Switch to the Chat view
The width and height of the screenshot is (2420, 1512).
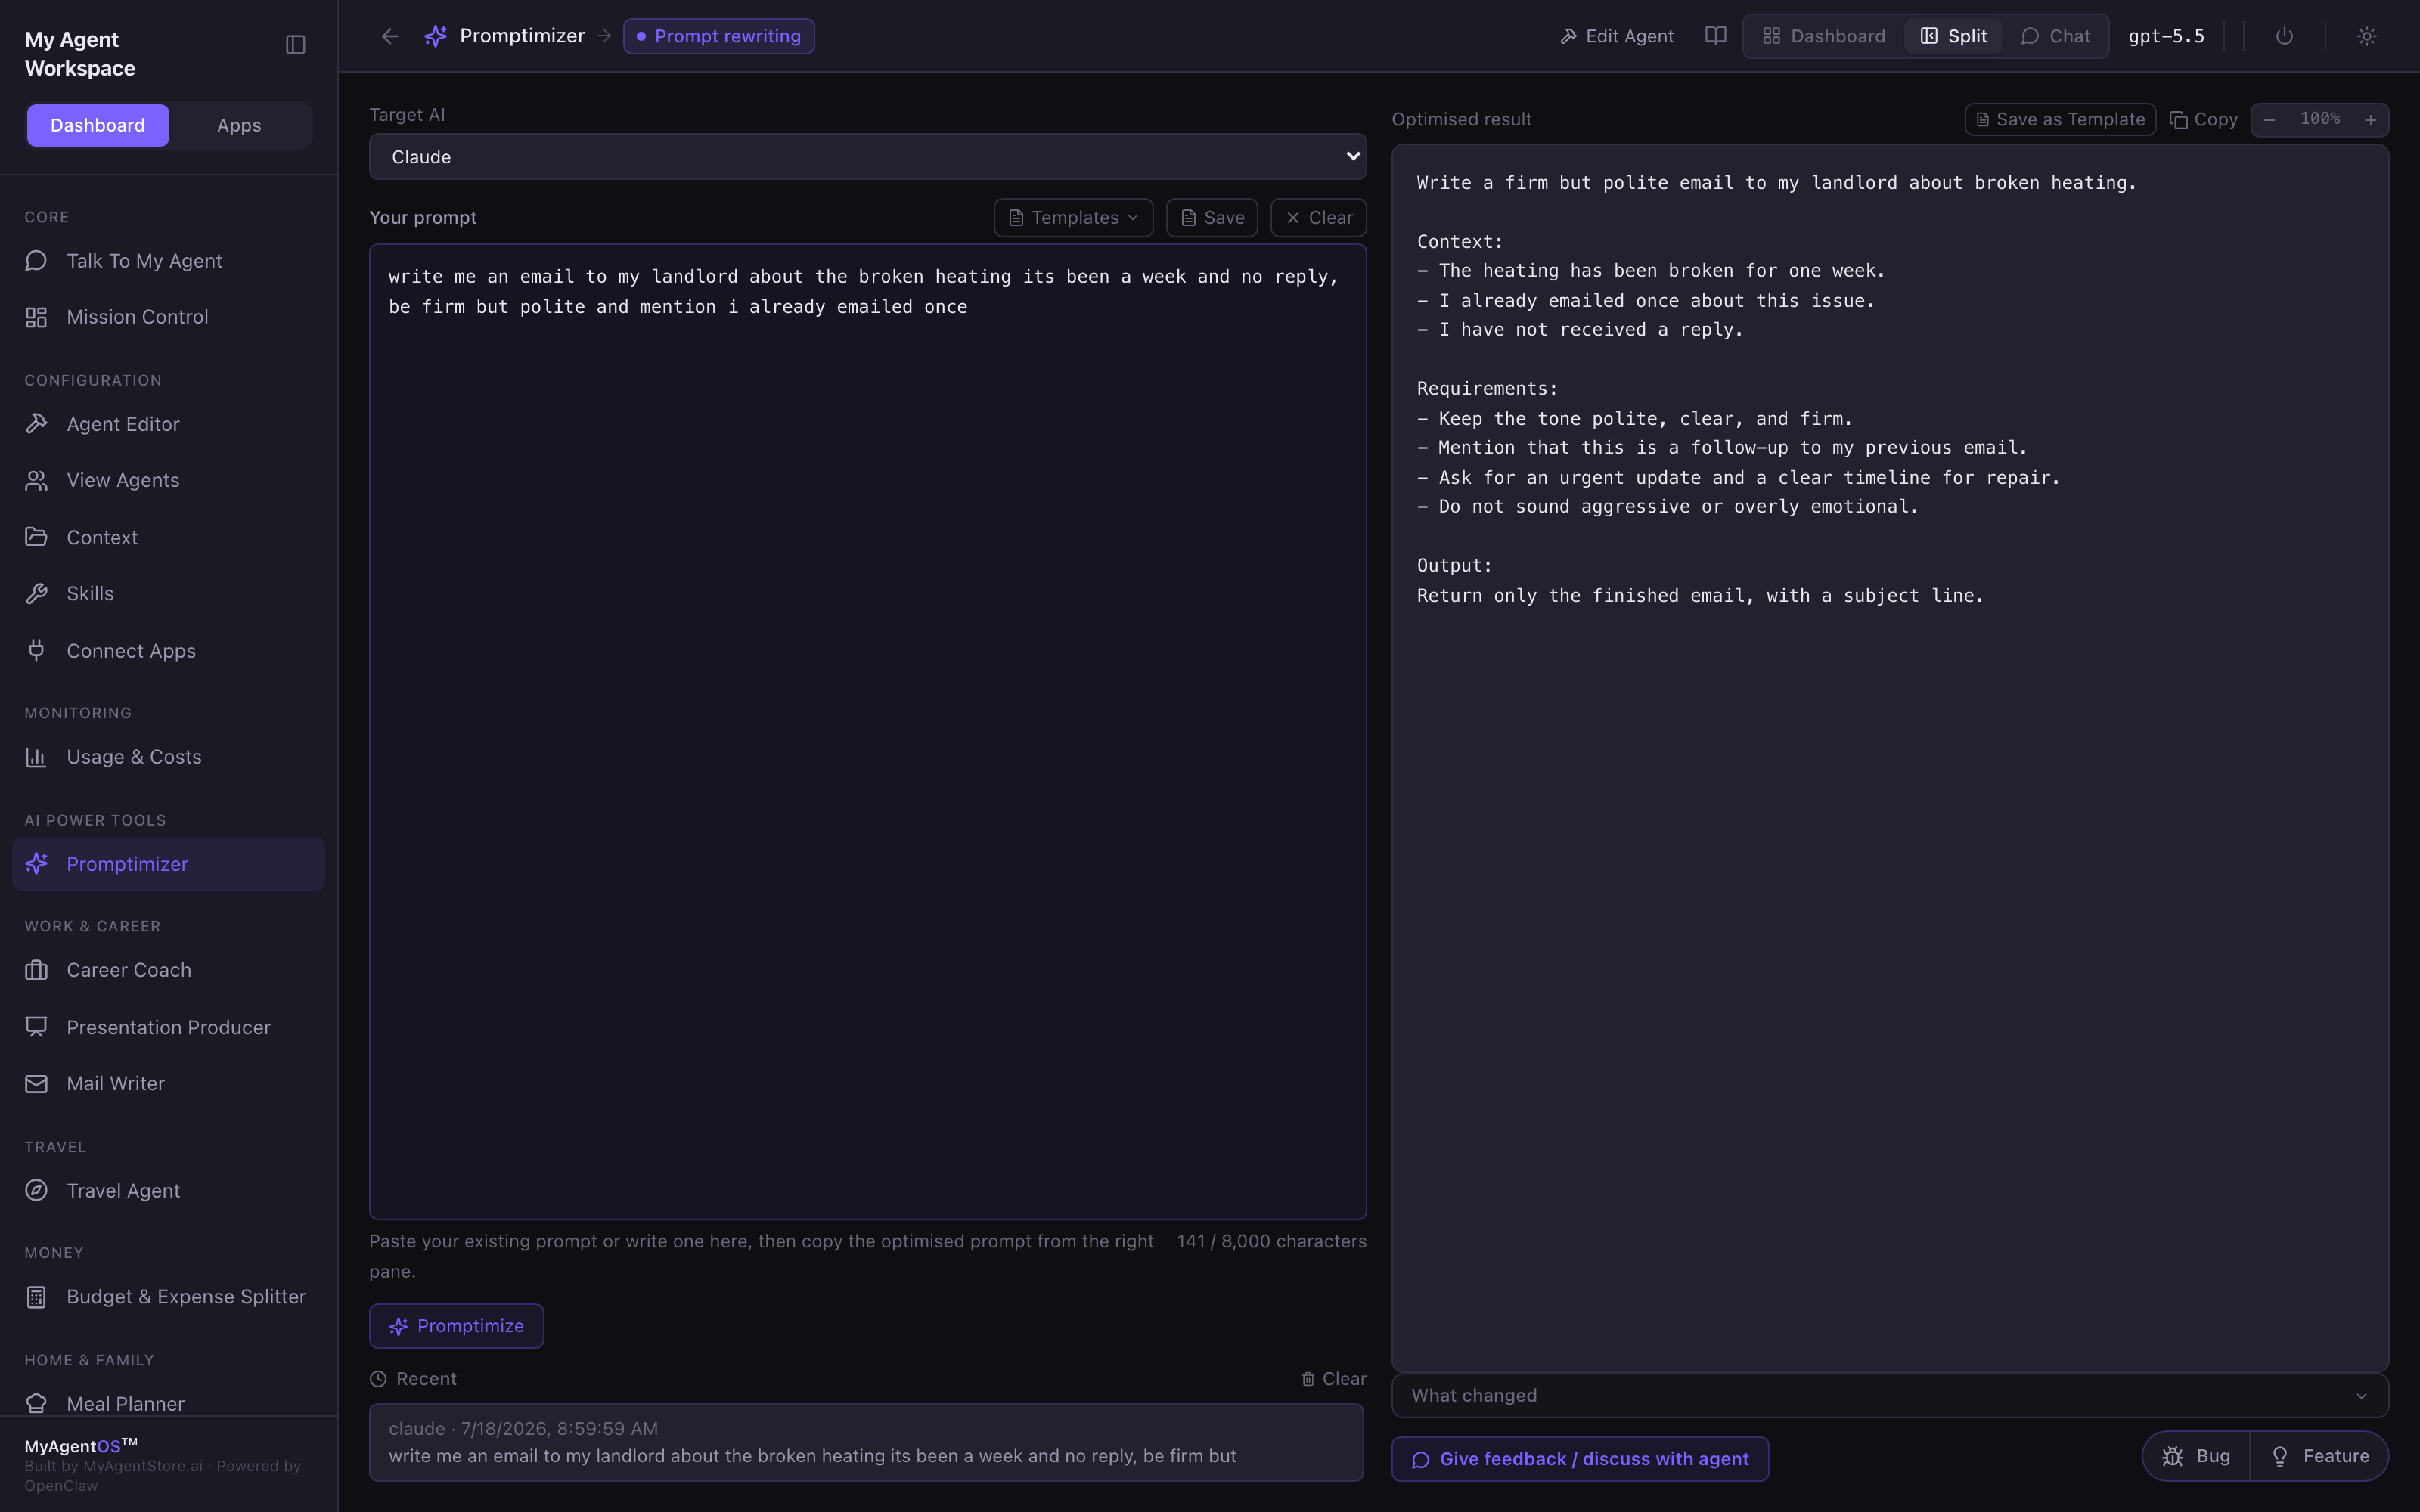click(x=2055, y=36)
